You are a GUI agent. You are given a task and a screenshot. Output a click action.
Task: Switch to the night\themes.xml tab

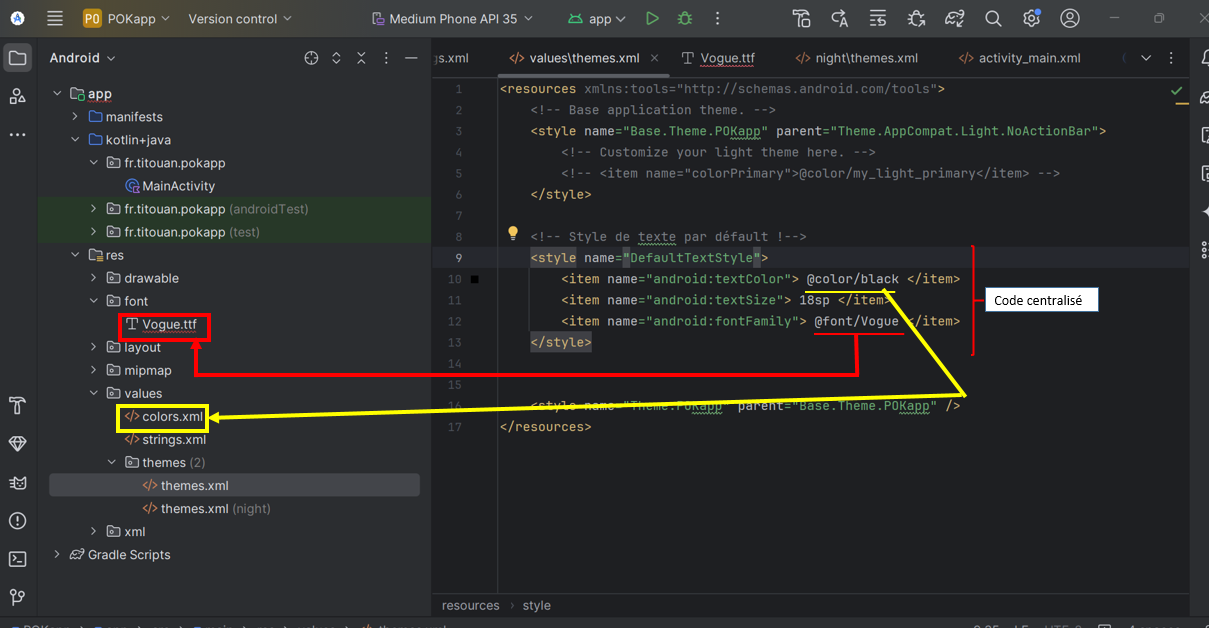(x=856, y=58)
